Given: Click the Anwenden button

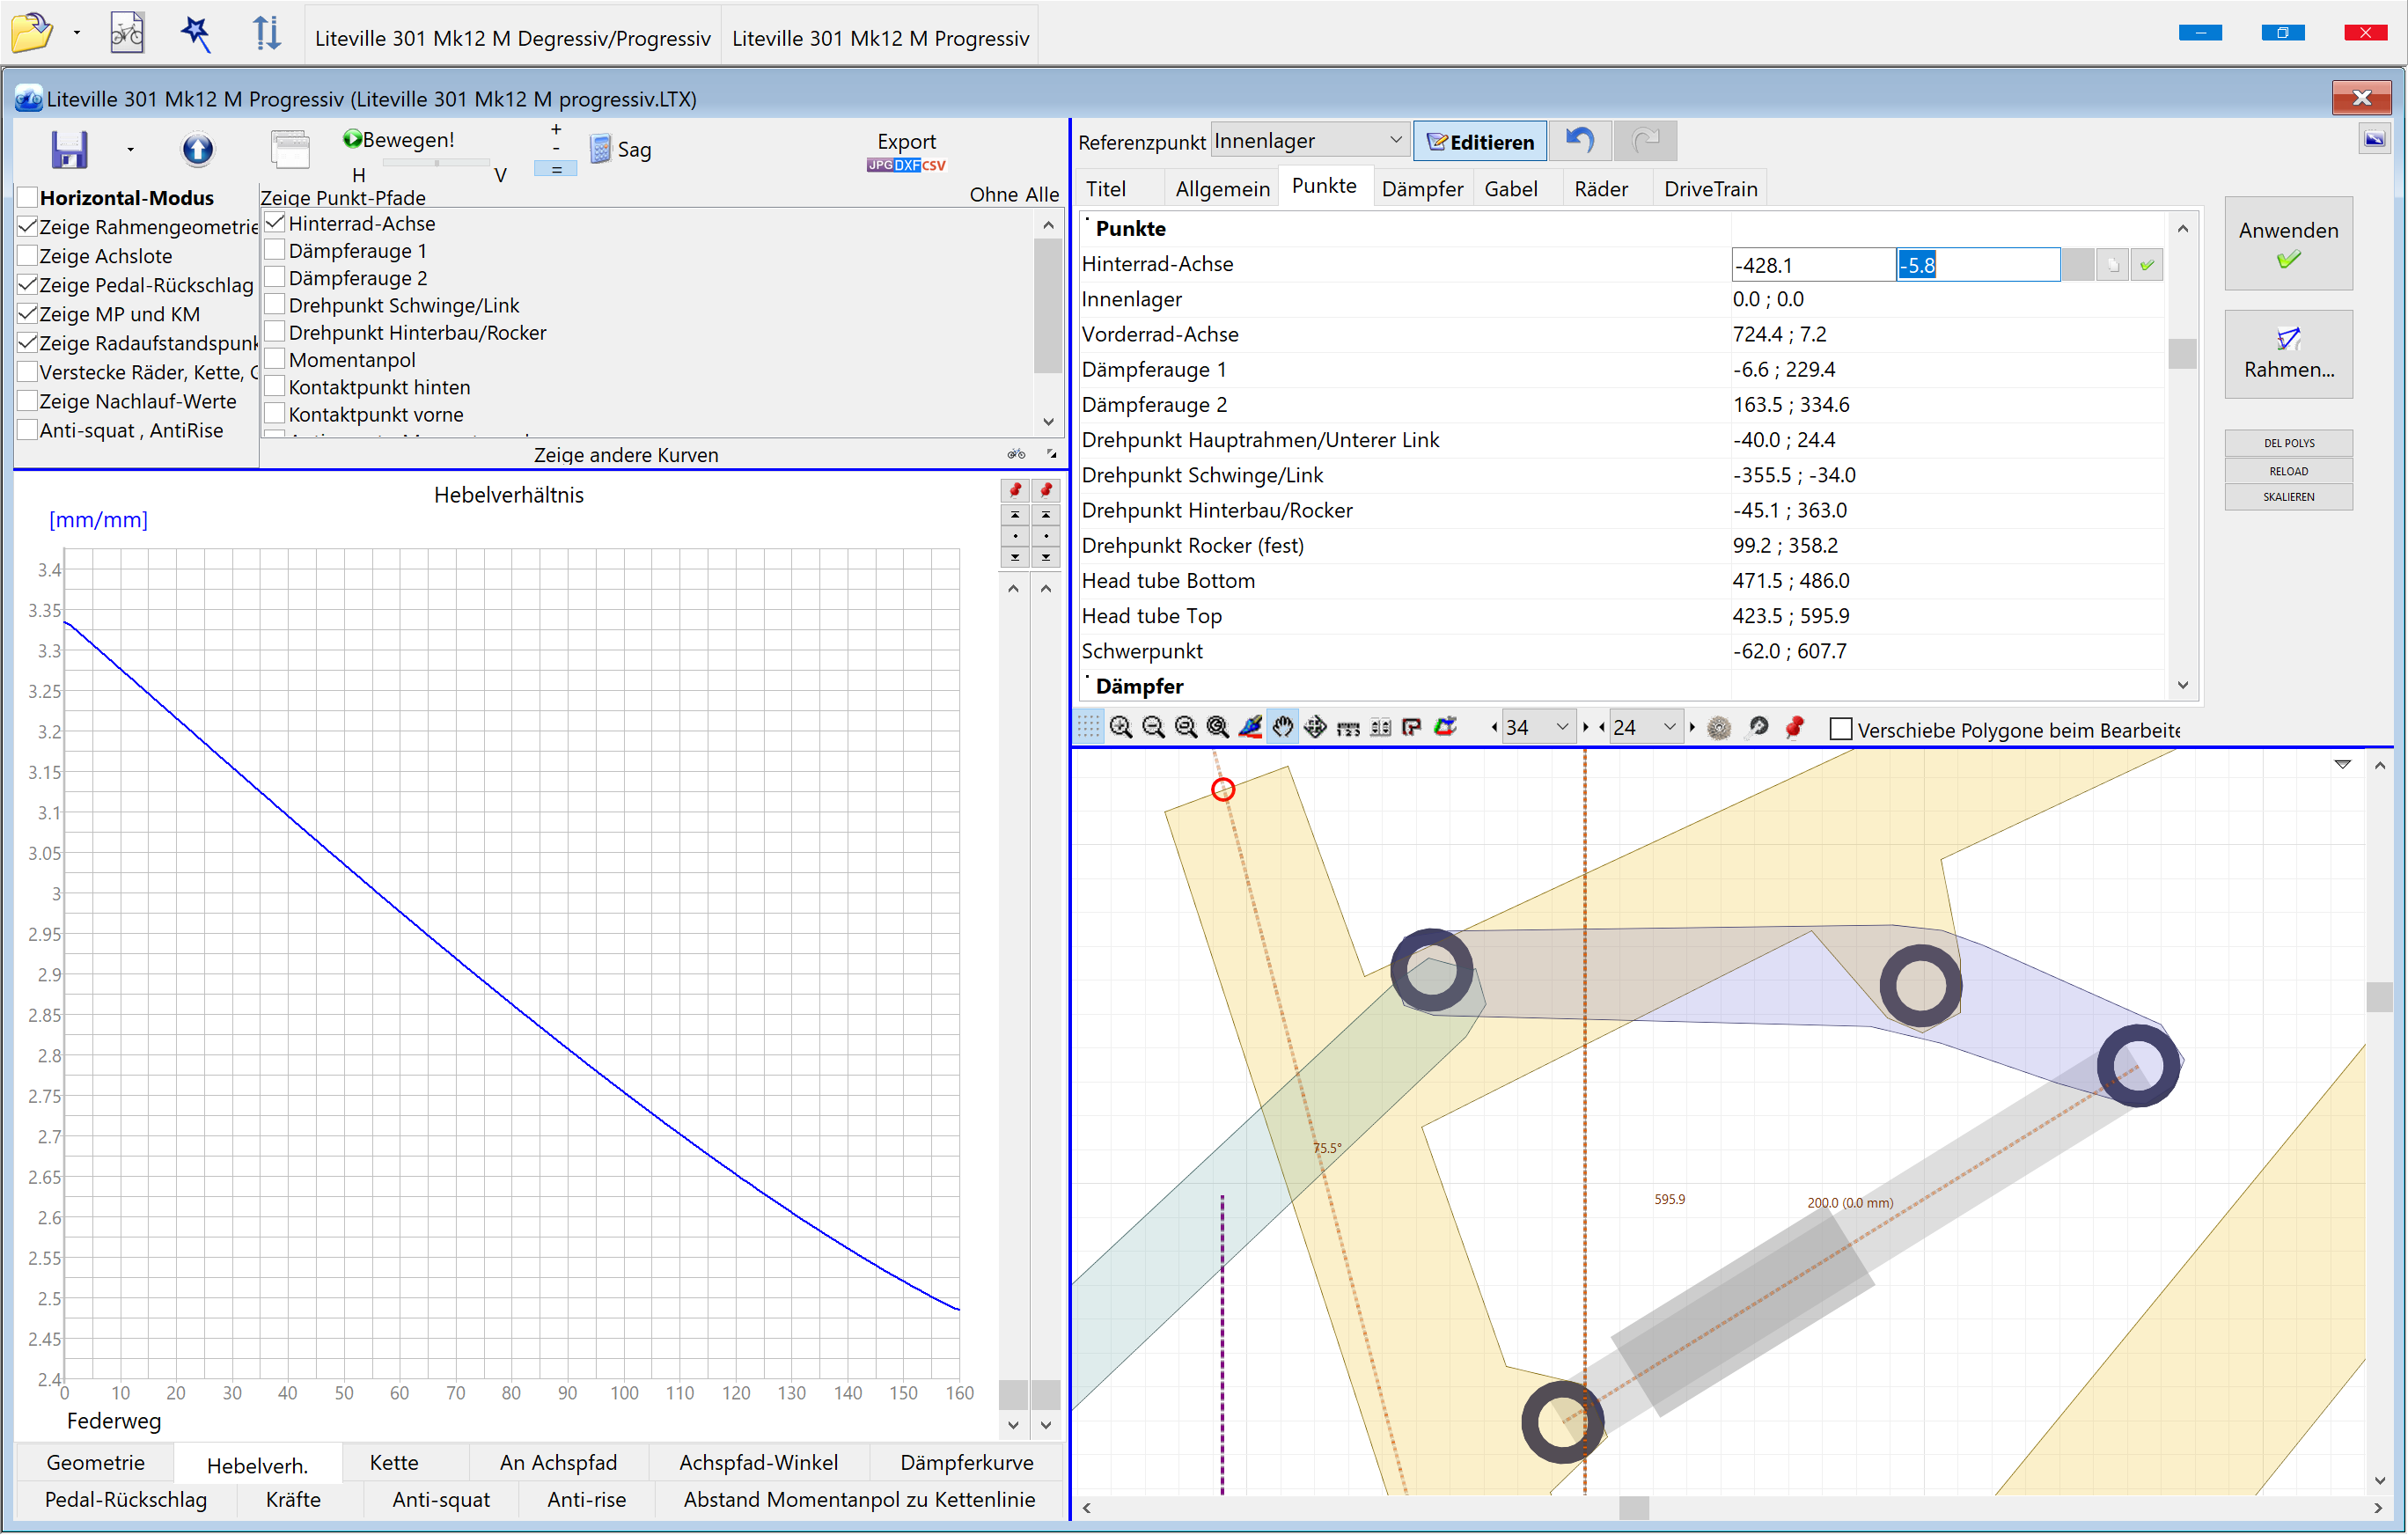Looking at the screenshot, I should coord(2287,243).
